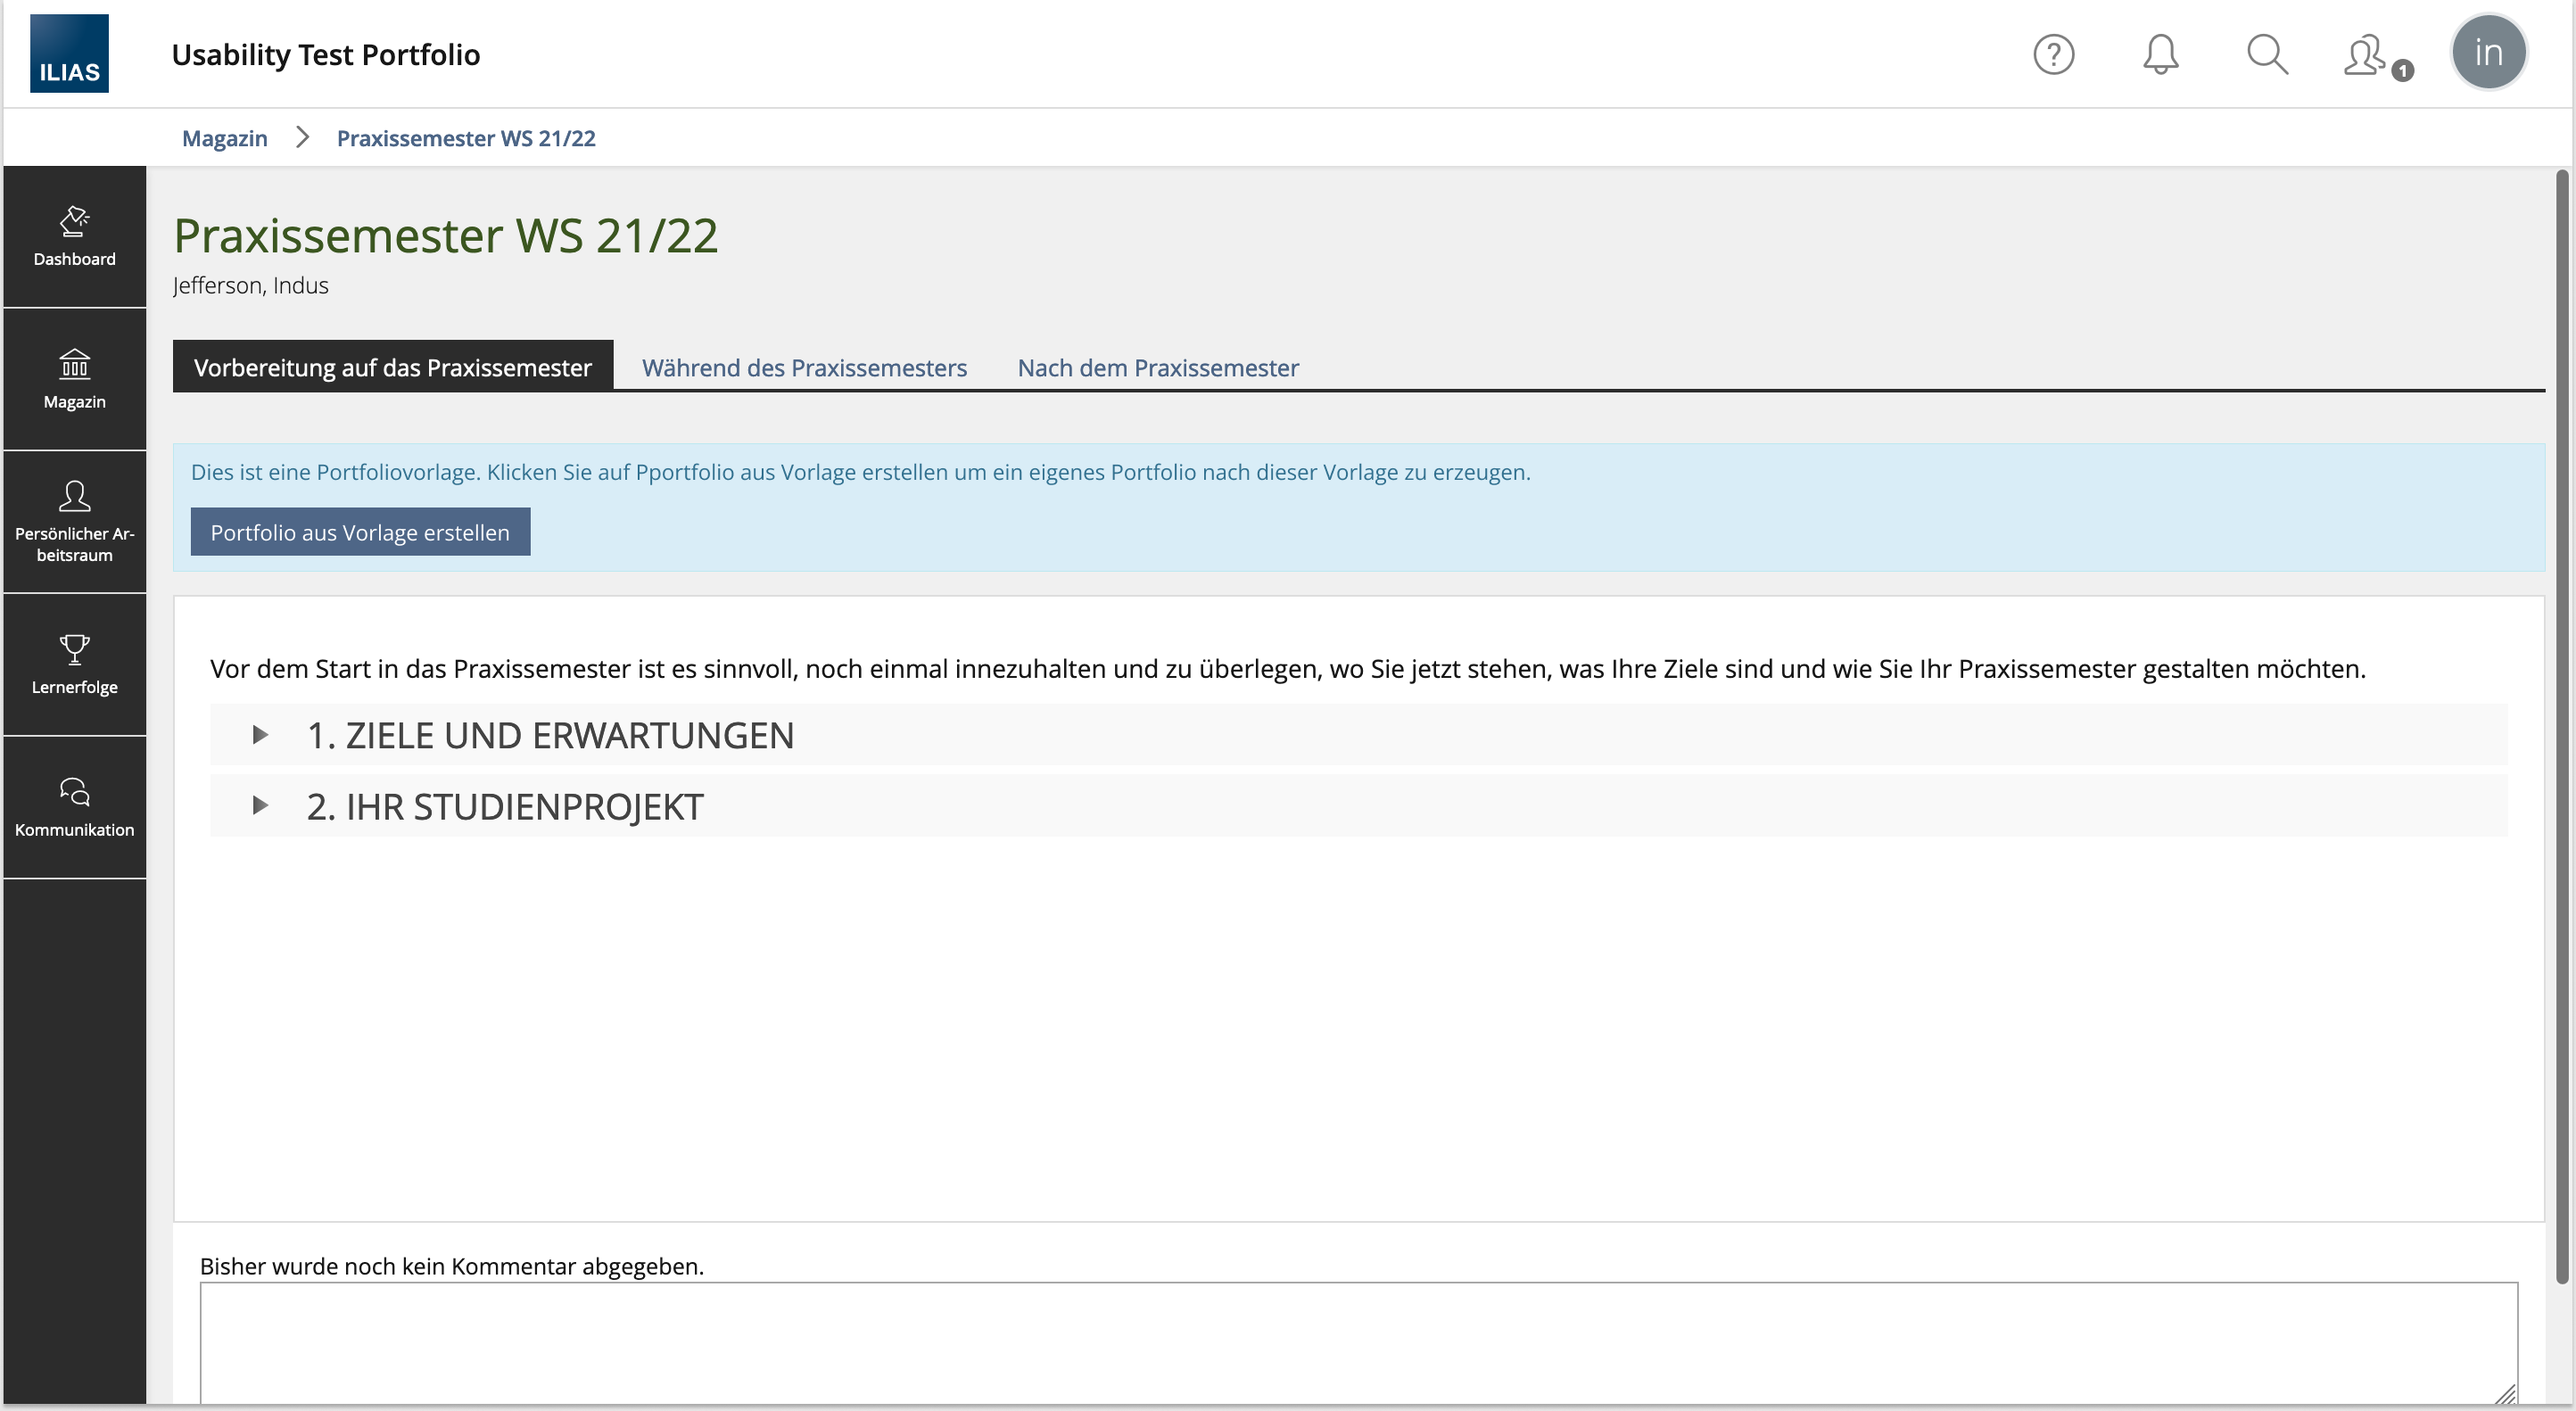Screen dimensions: 2576x1411
Task: Open the user avatar menu
Action: [2487, 53]
